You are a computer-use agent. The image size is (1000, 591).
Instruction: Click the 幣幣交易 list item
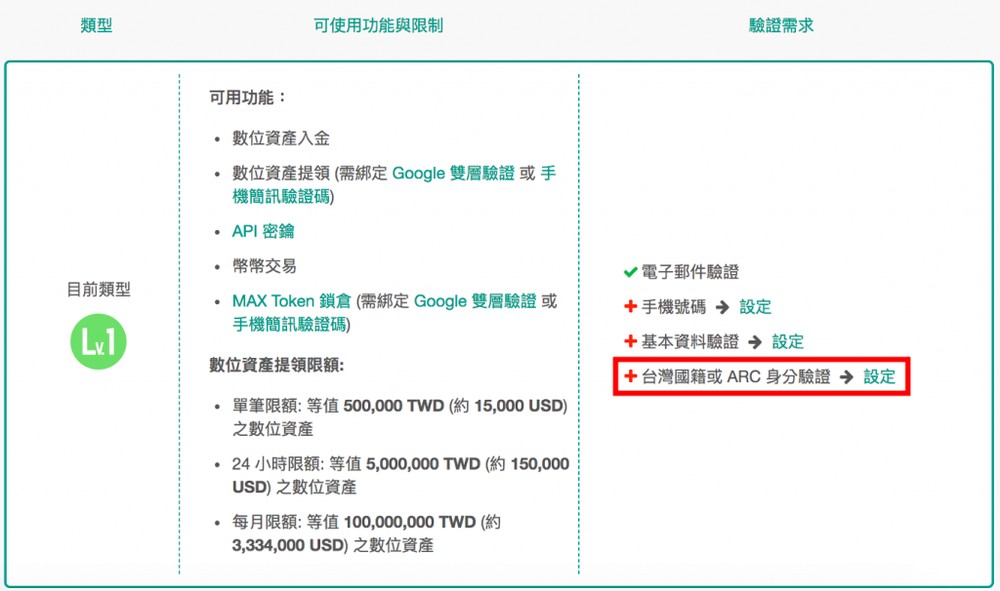coord(264,266)
